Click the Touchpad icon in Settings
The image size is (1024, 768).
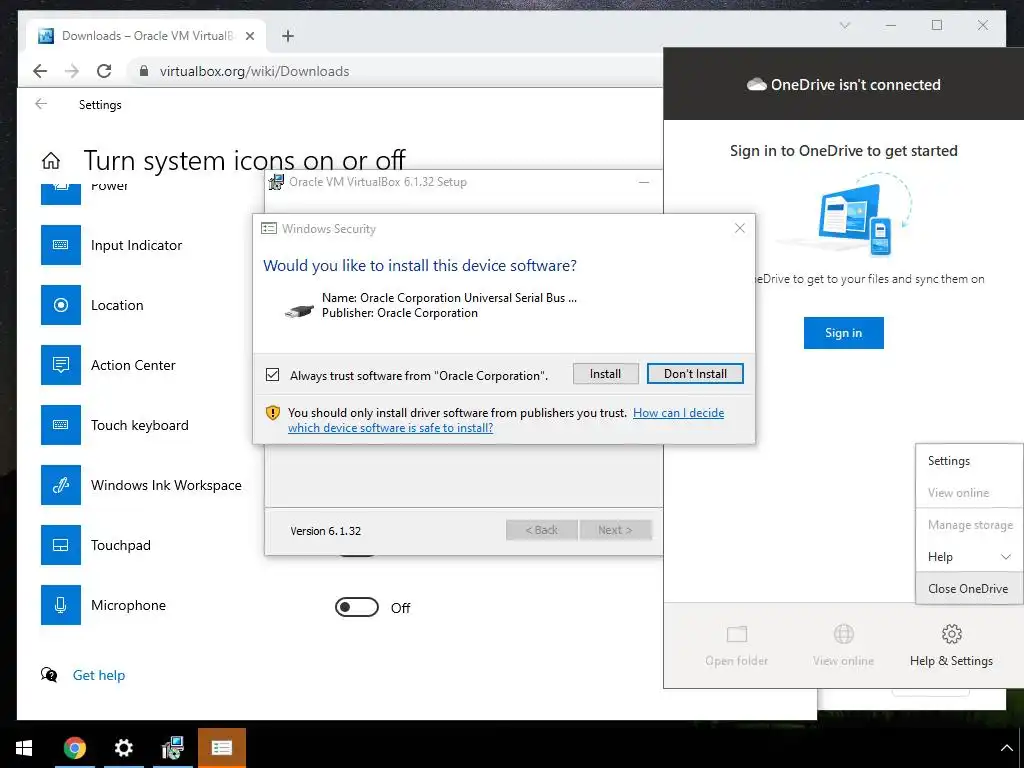pyautogui.click(x=61, y=545)
